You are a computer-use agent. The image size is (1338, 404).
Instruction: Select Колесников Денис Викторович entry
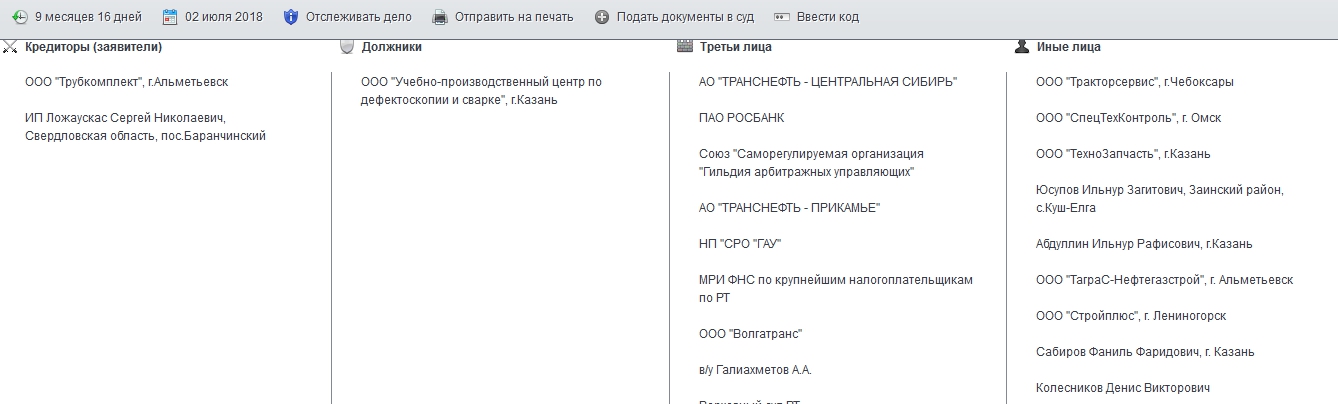click(1124, 388)
